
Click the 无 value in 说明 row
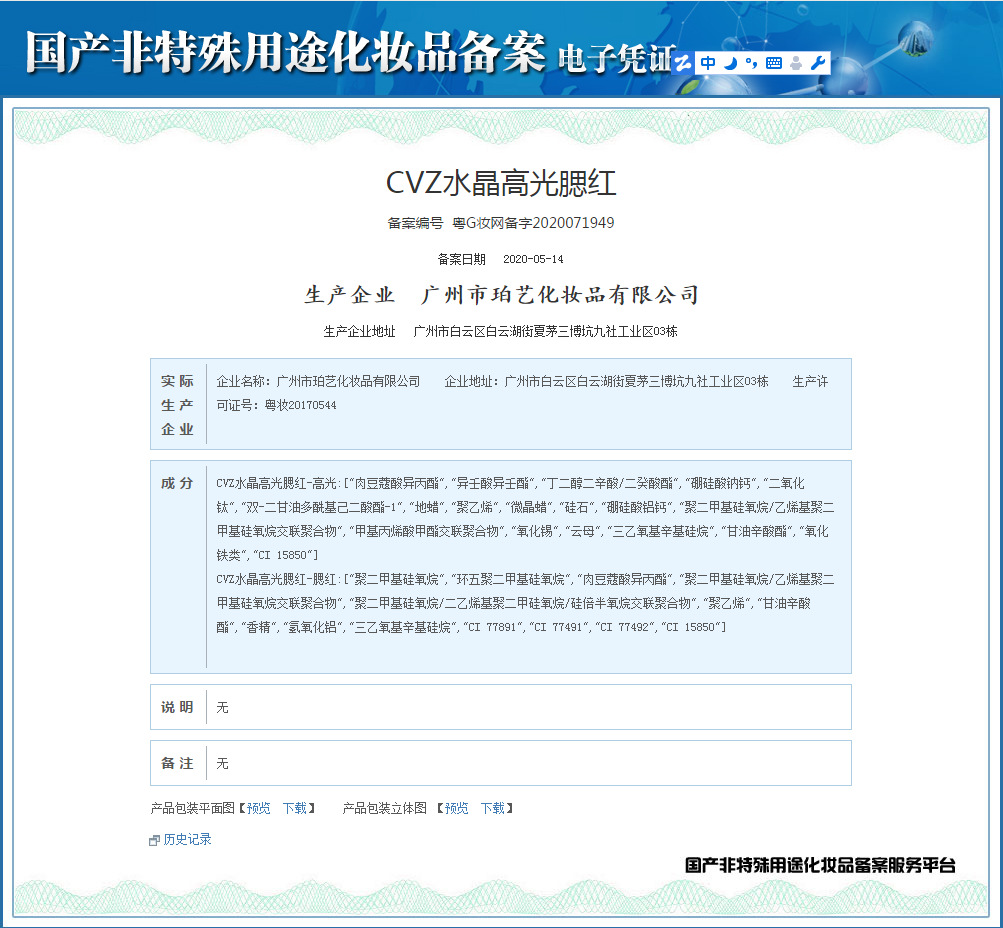pyautogui.click(x=222, y=707)
